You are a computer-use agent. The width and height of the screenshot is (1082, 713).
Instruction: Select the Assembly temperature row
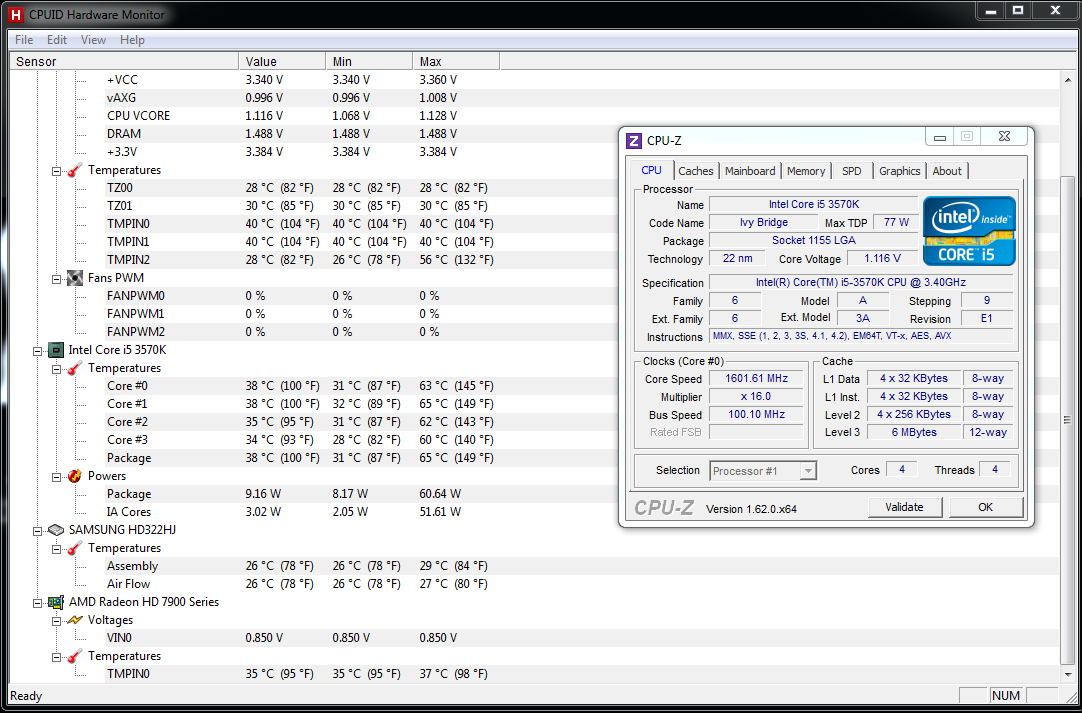[x=534, y=566]
